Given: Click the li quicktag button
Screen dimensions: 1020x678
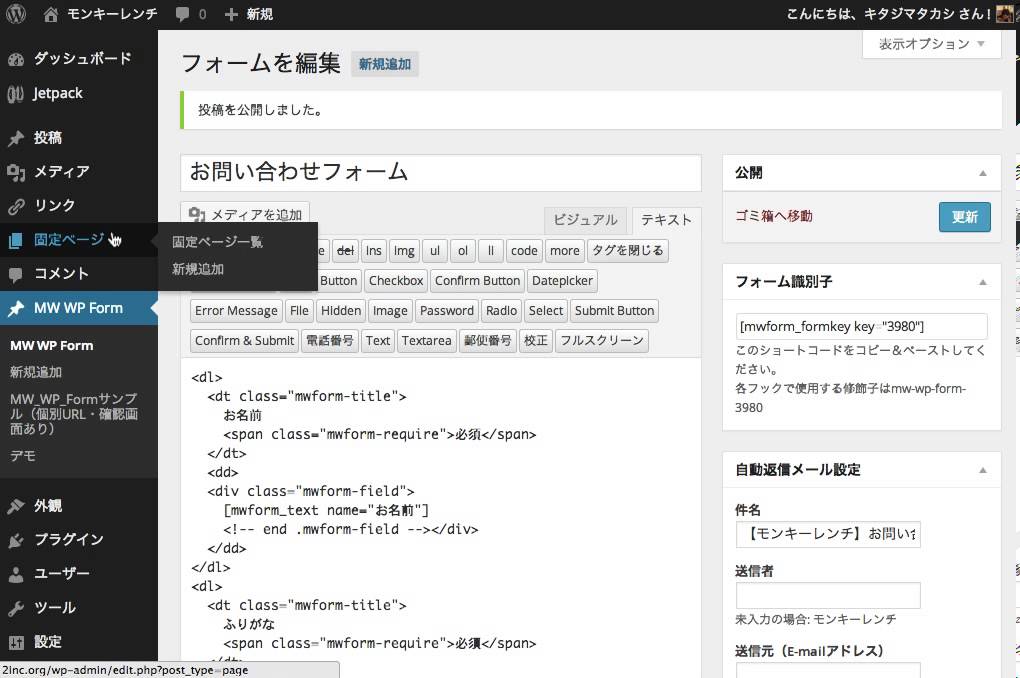Looking at the screenshot, I should pyautogui.click(x=490, y=251).
